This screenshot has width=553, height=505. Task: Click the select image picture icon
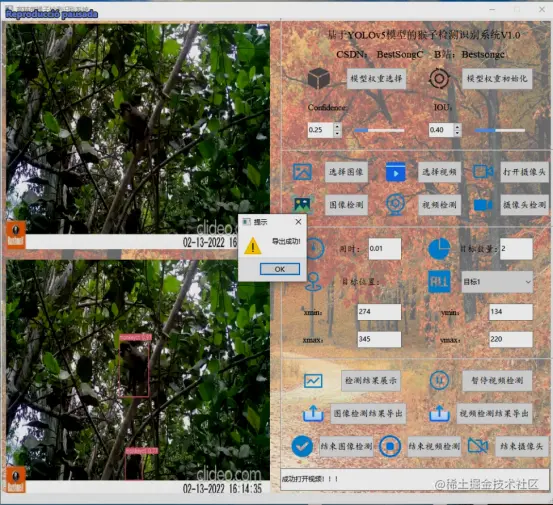[x=302, y=172]
